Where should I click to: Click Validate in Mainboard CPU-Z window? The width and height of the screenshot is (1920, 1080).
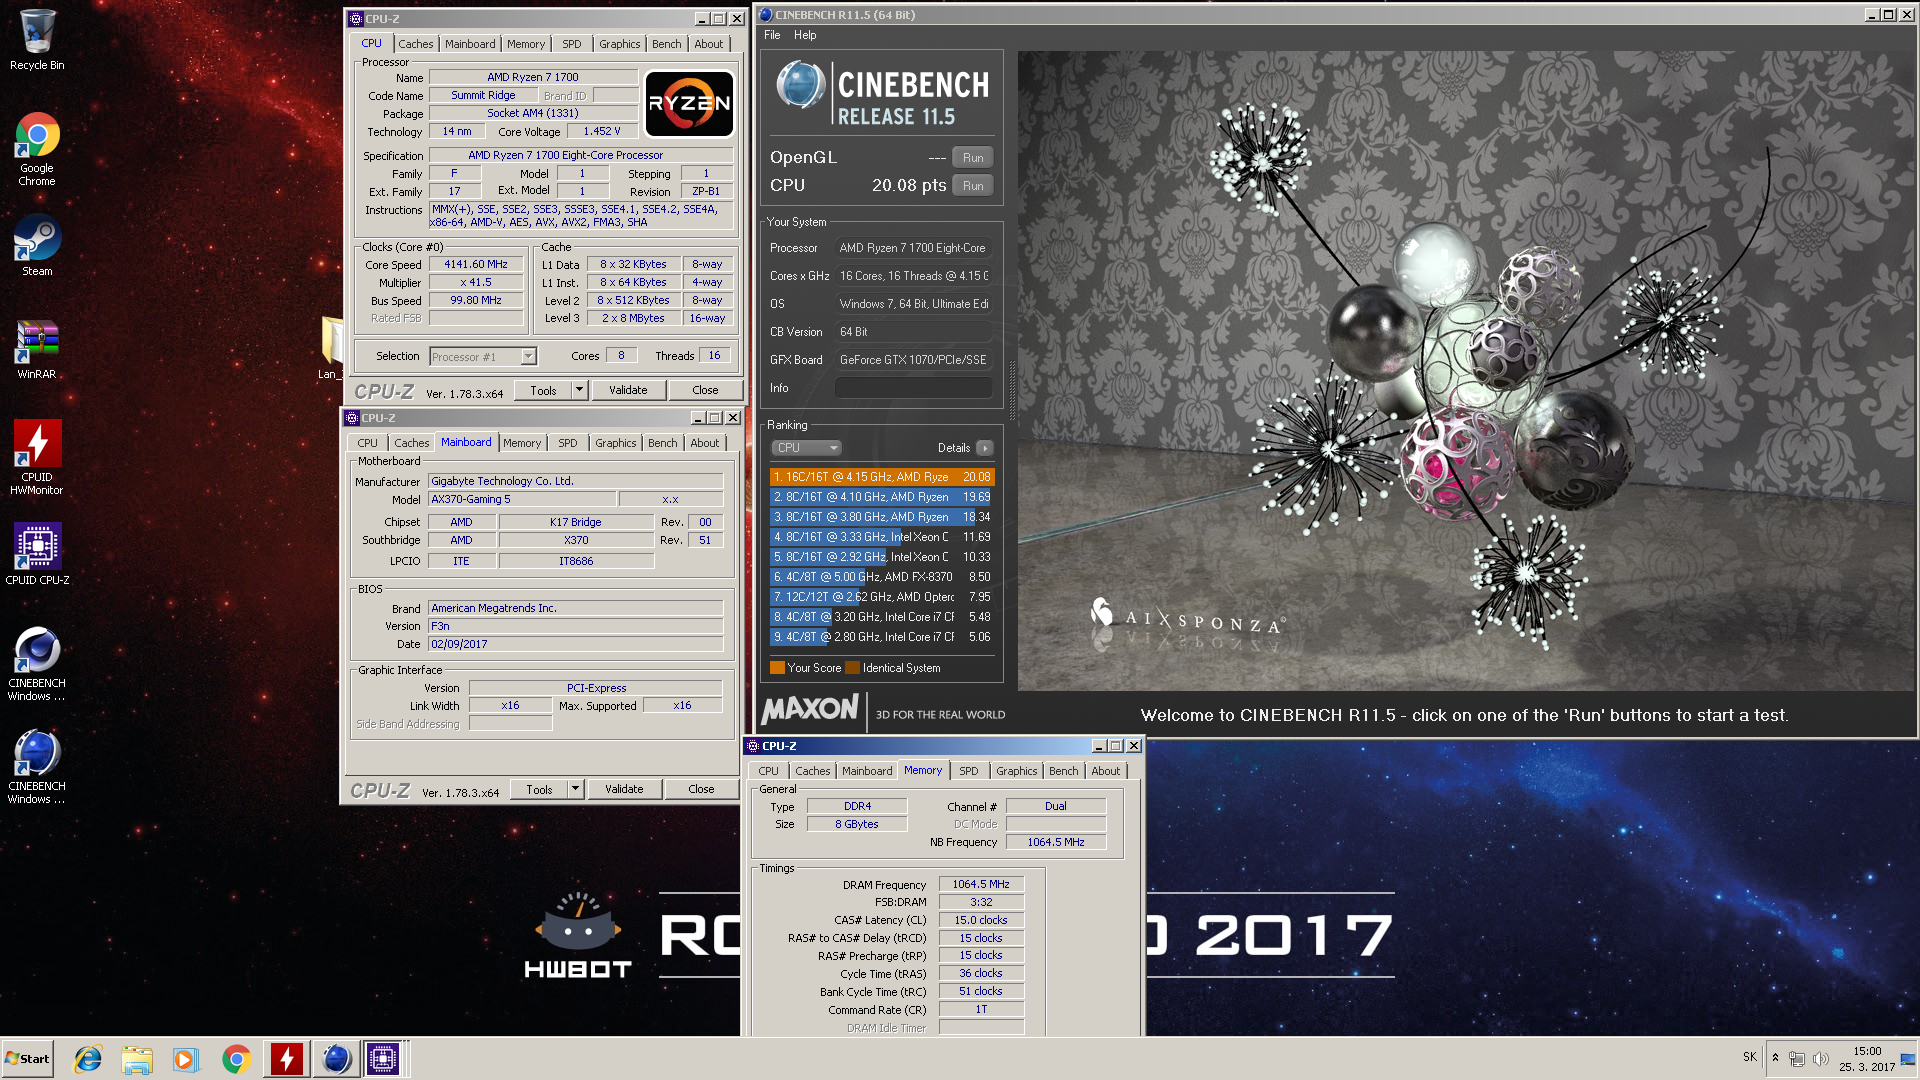click(x=624, y=789)
